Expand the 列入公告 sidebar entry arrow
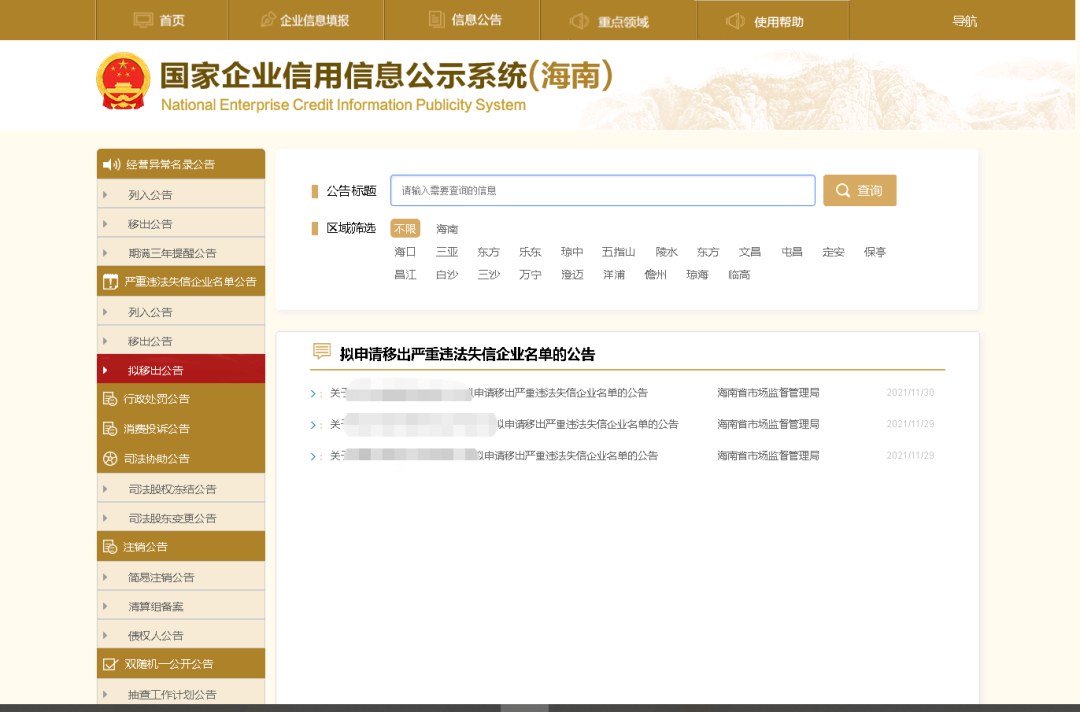1080x712 pixels. point(104,193)
